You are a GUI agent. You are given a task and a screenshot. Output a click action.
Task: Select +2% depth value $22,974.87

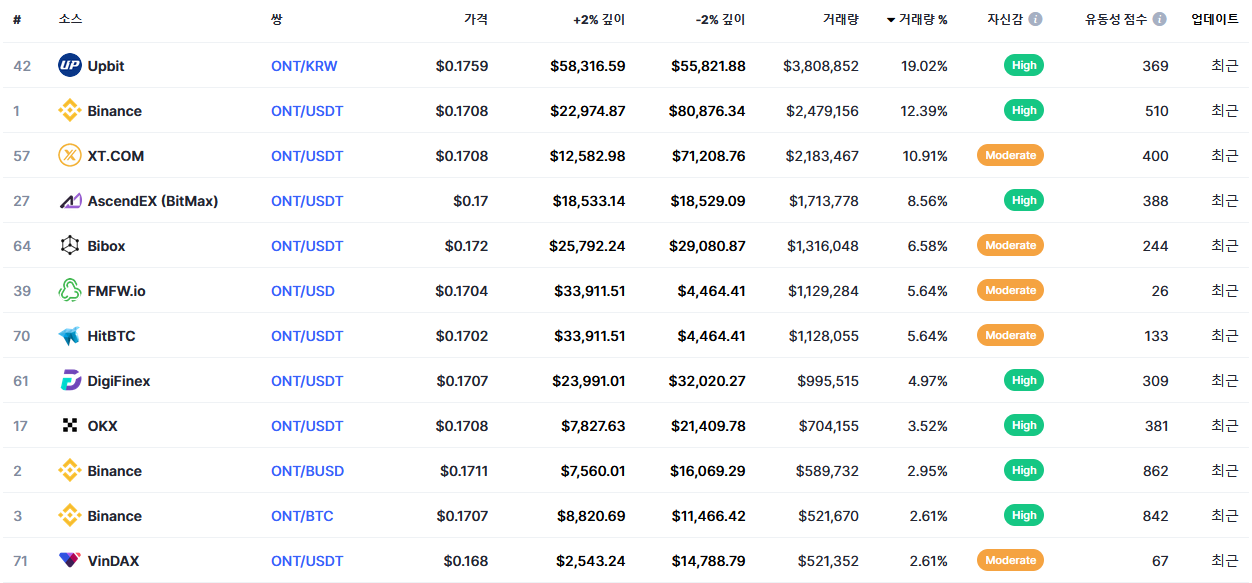click(x=587, y=111)
